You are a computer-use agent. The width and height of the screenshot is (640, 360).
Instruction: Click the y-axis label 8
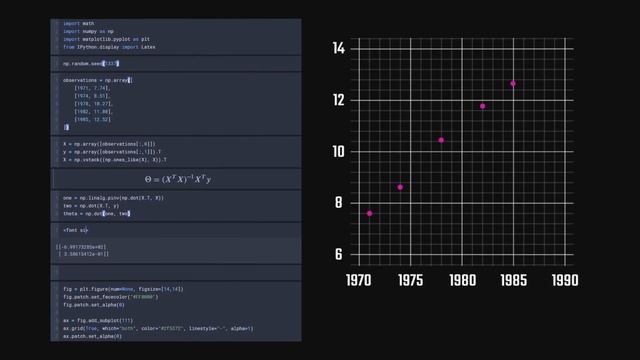coord(339,202)
